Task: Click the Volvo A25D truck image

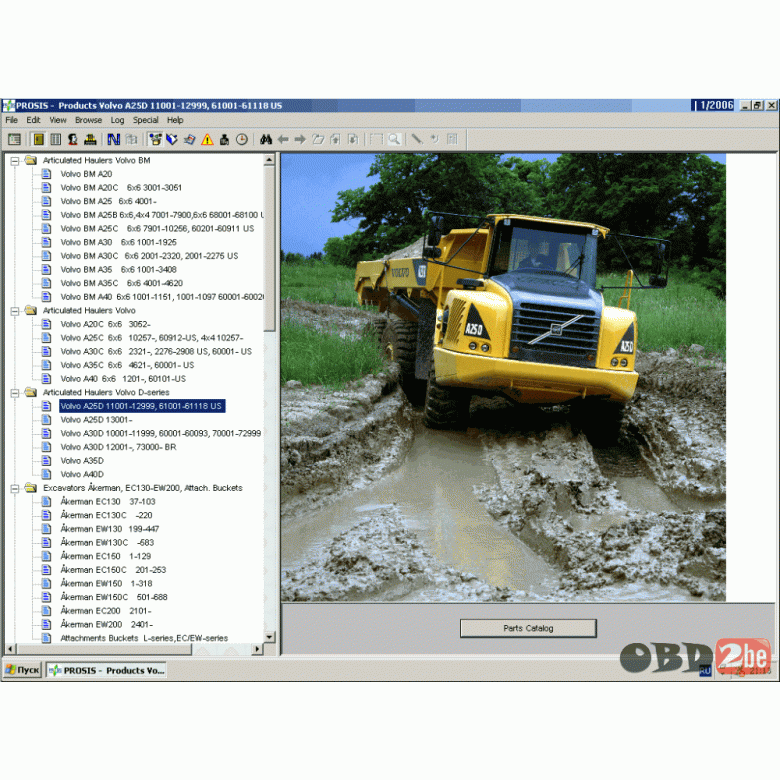Action: tap(503, 378)
